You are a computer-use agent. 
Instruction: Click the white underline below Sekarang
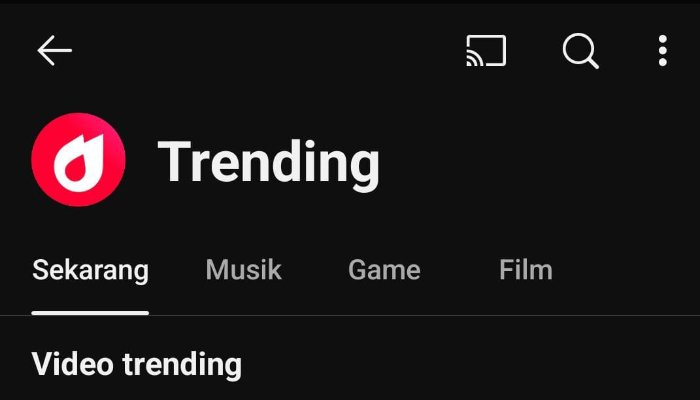click(x=90, y=312)
